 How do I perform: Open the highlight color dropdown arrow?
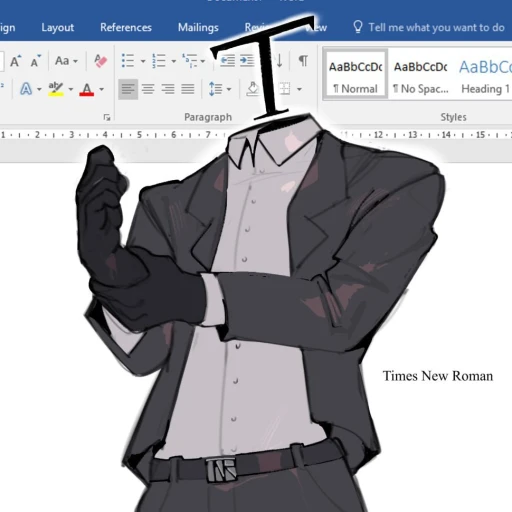(x=71, y=89)
